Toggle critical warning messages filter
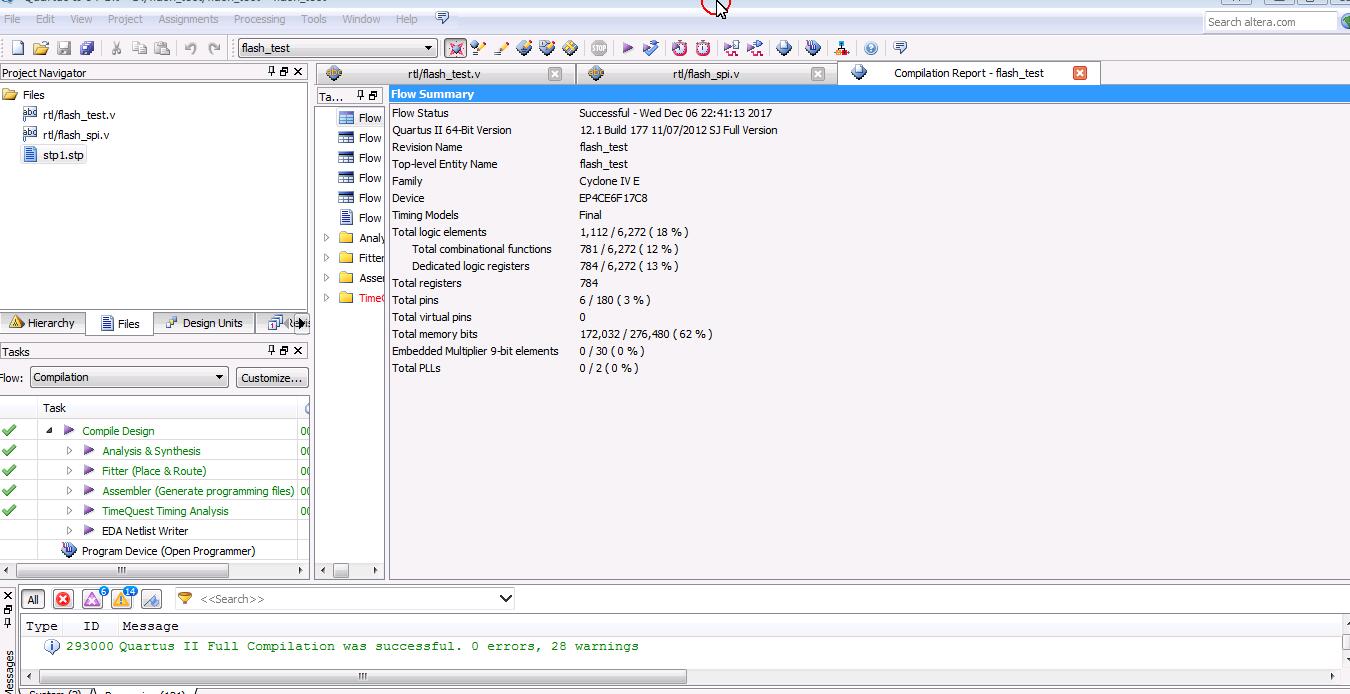This screenshot has height=694, width=1350. (x=92, y=599)
